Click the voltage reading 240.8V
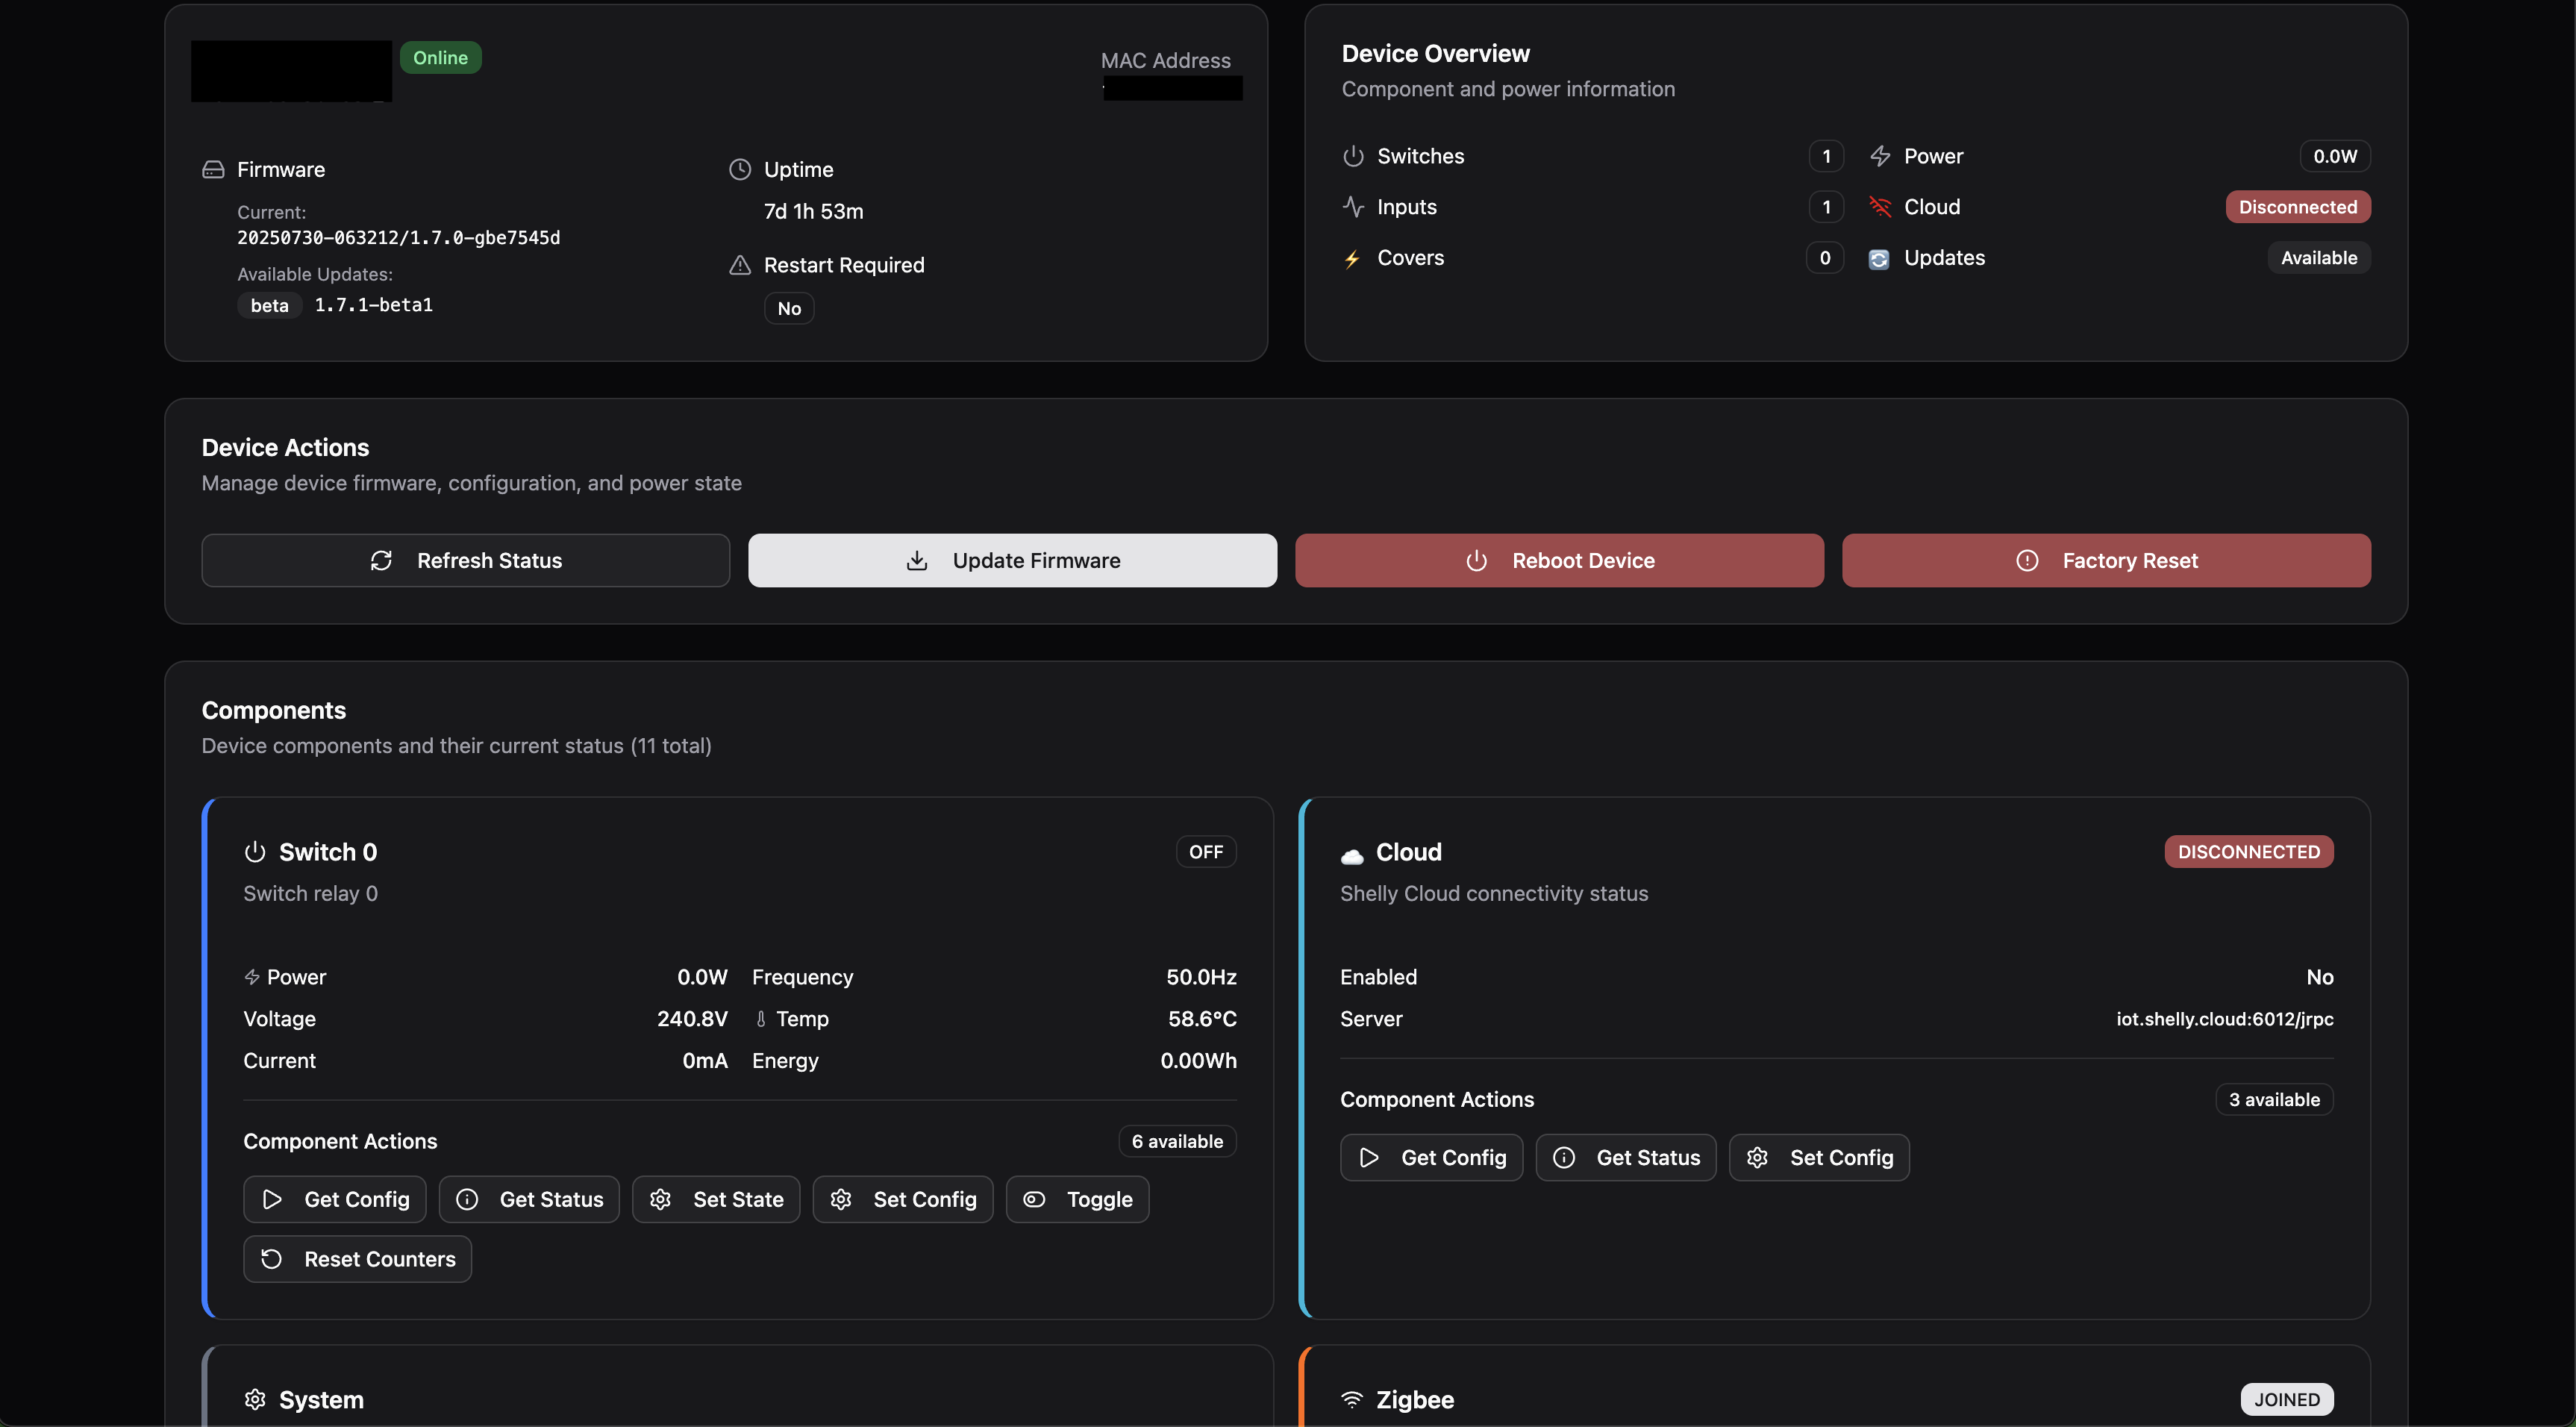The height and width of the screenshot is (1427, 2576). [692, 1019]
